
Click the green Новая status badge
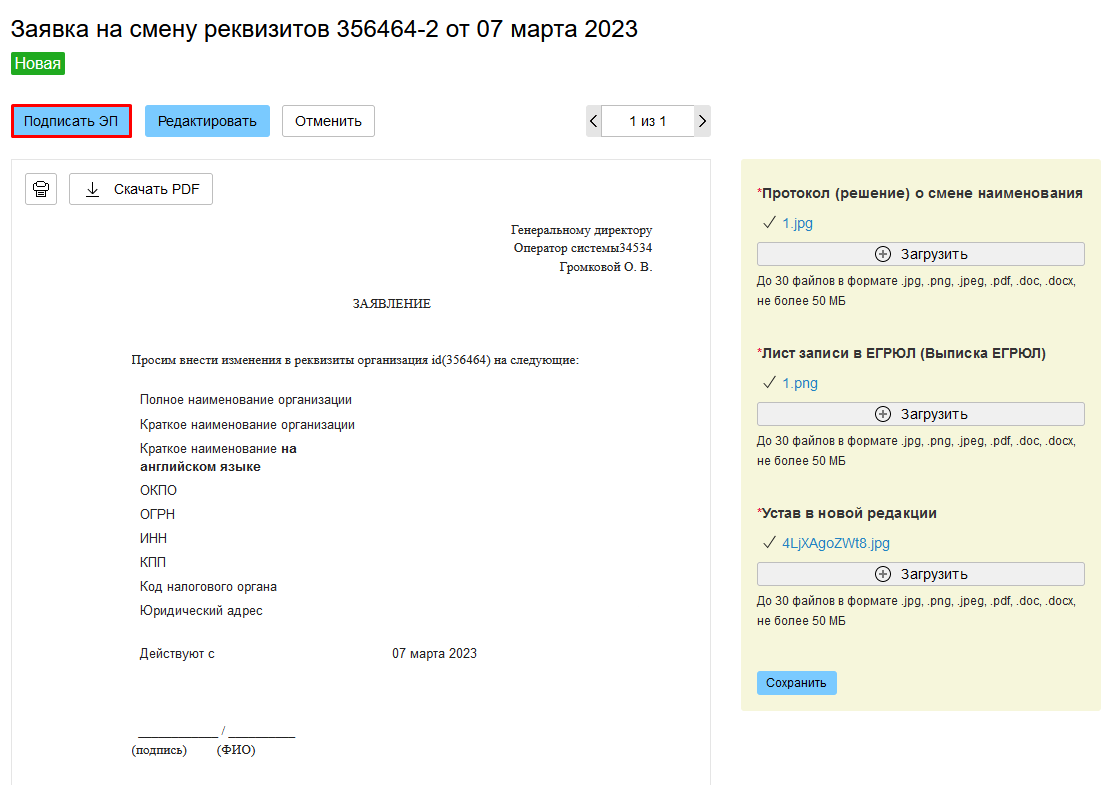point(38,64)
